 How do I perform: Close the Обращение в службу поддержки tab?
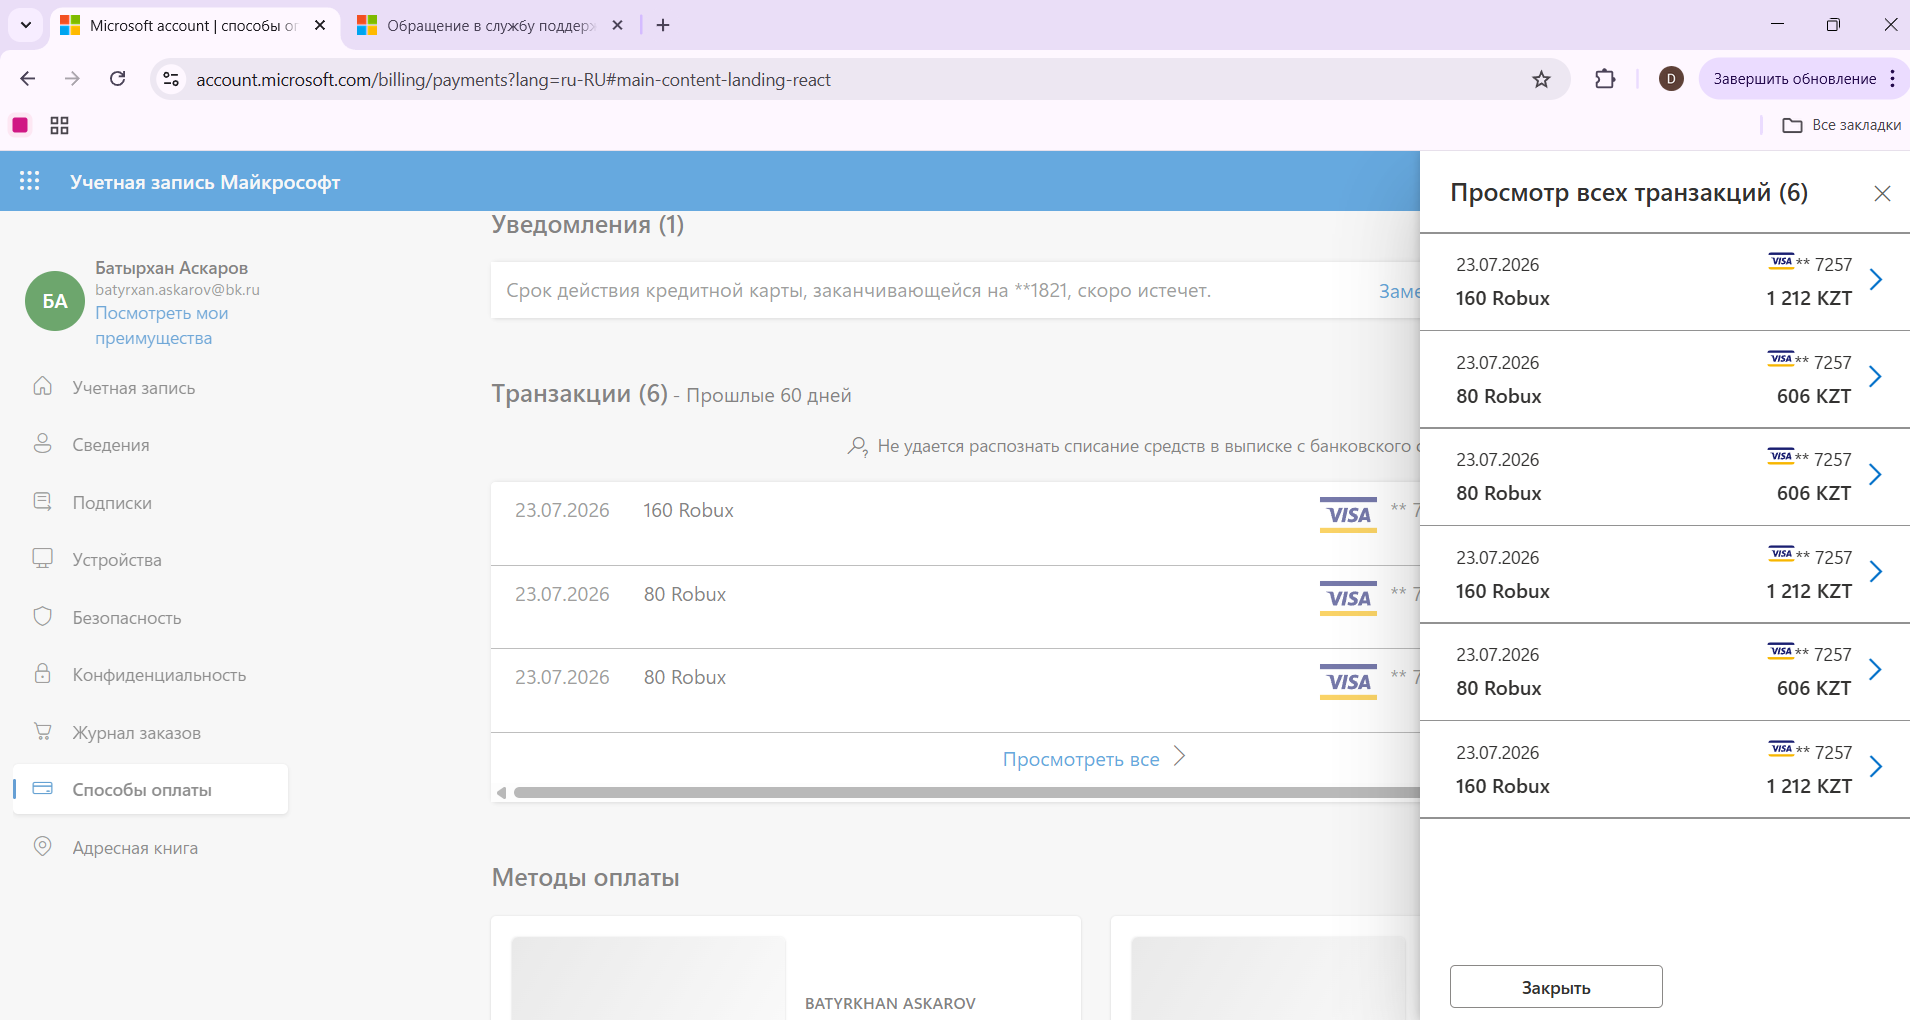618,25
